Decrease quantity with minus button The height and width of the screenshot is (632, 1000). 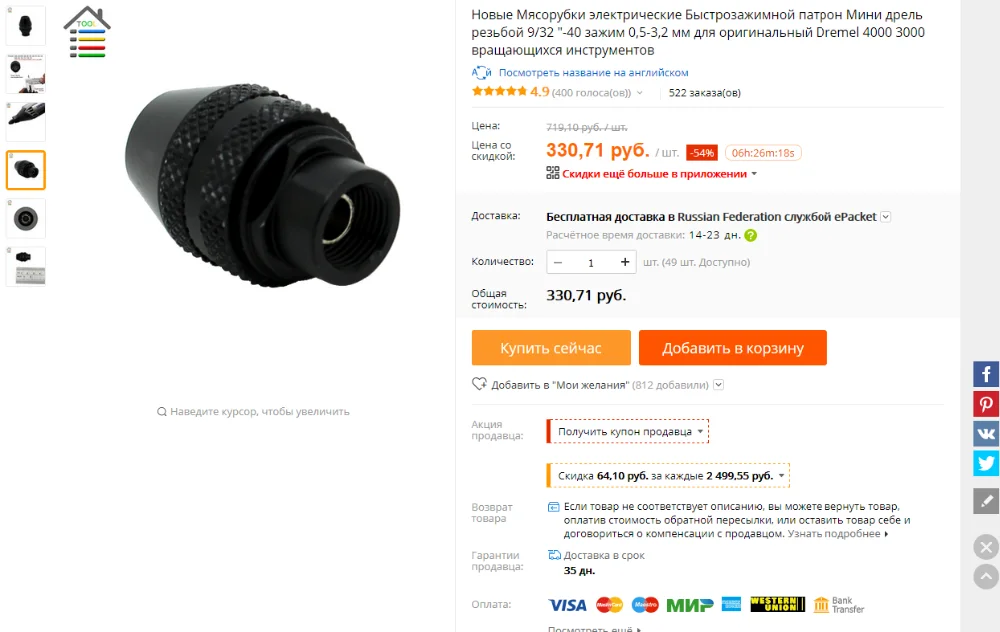(x=558, y=262)
